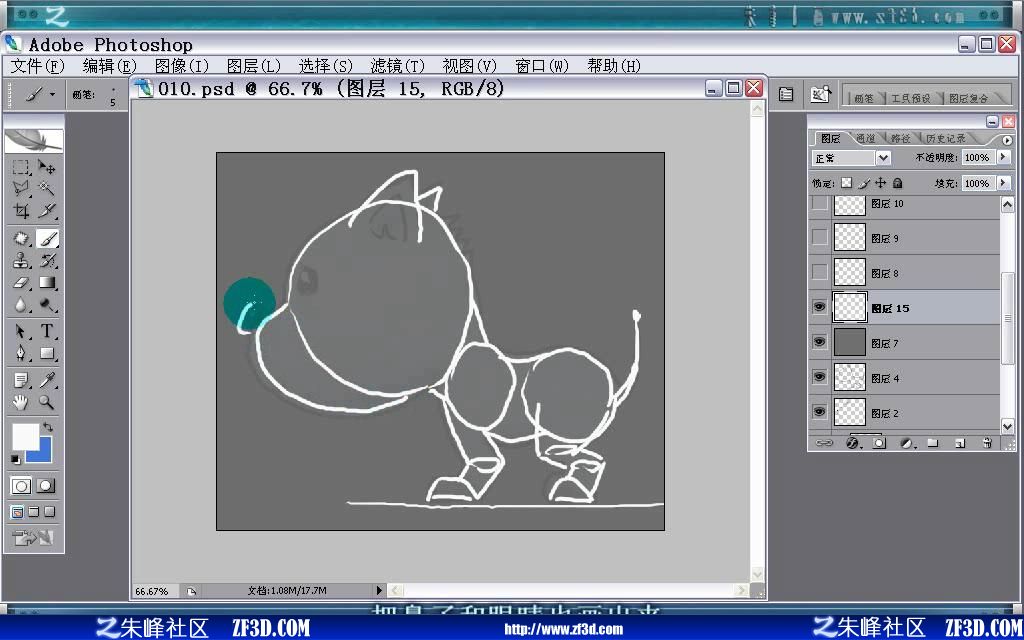The image size is (1024, 640).
Task: Select the Zoom tool
Action: coord(46,402)
